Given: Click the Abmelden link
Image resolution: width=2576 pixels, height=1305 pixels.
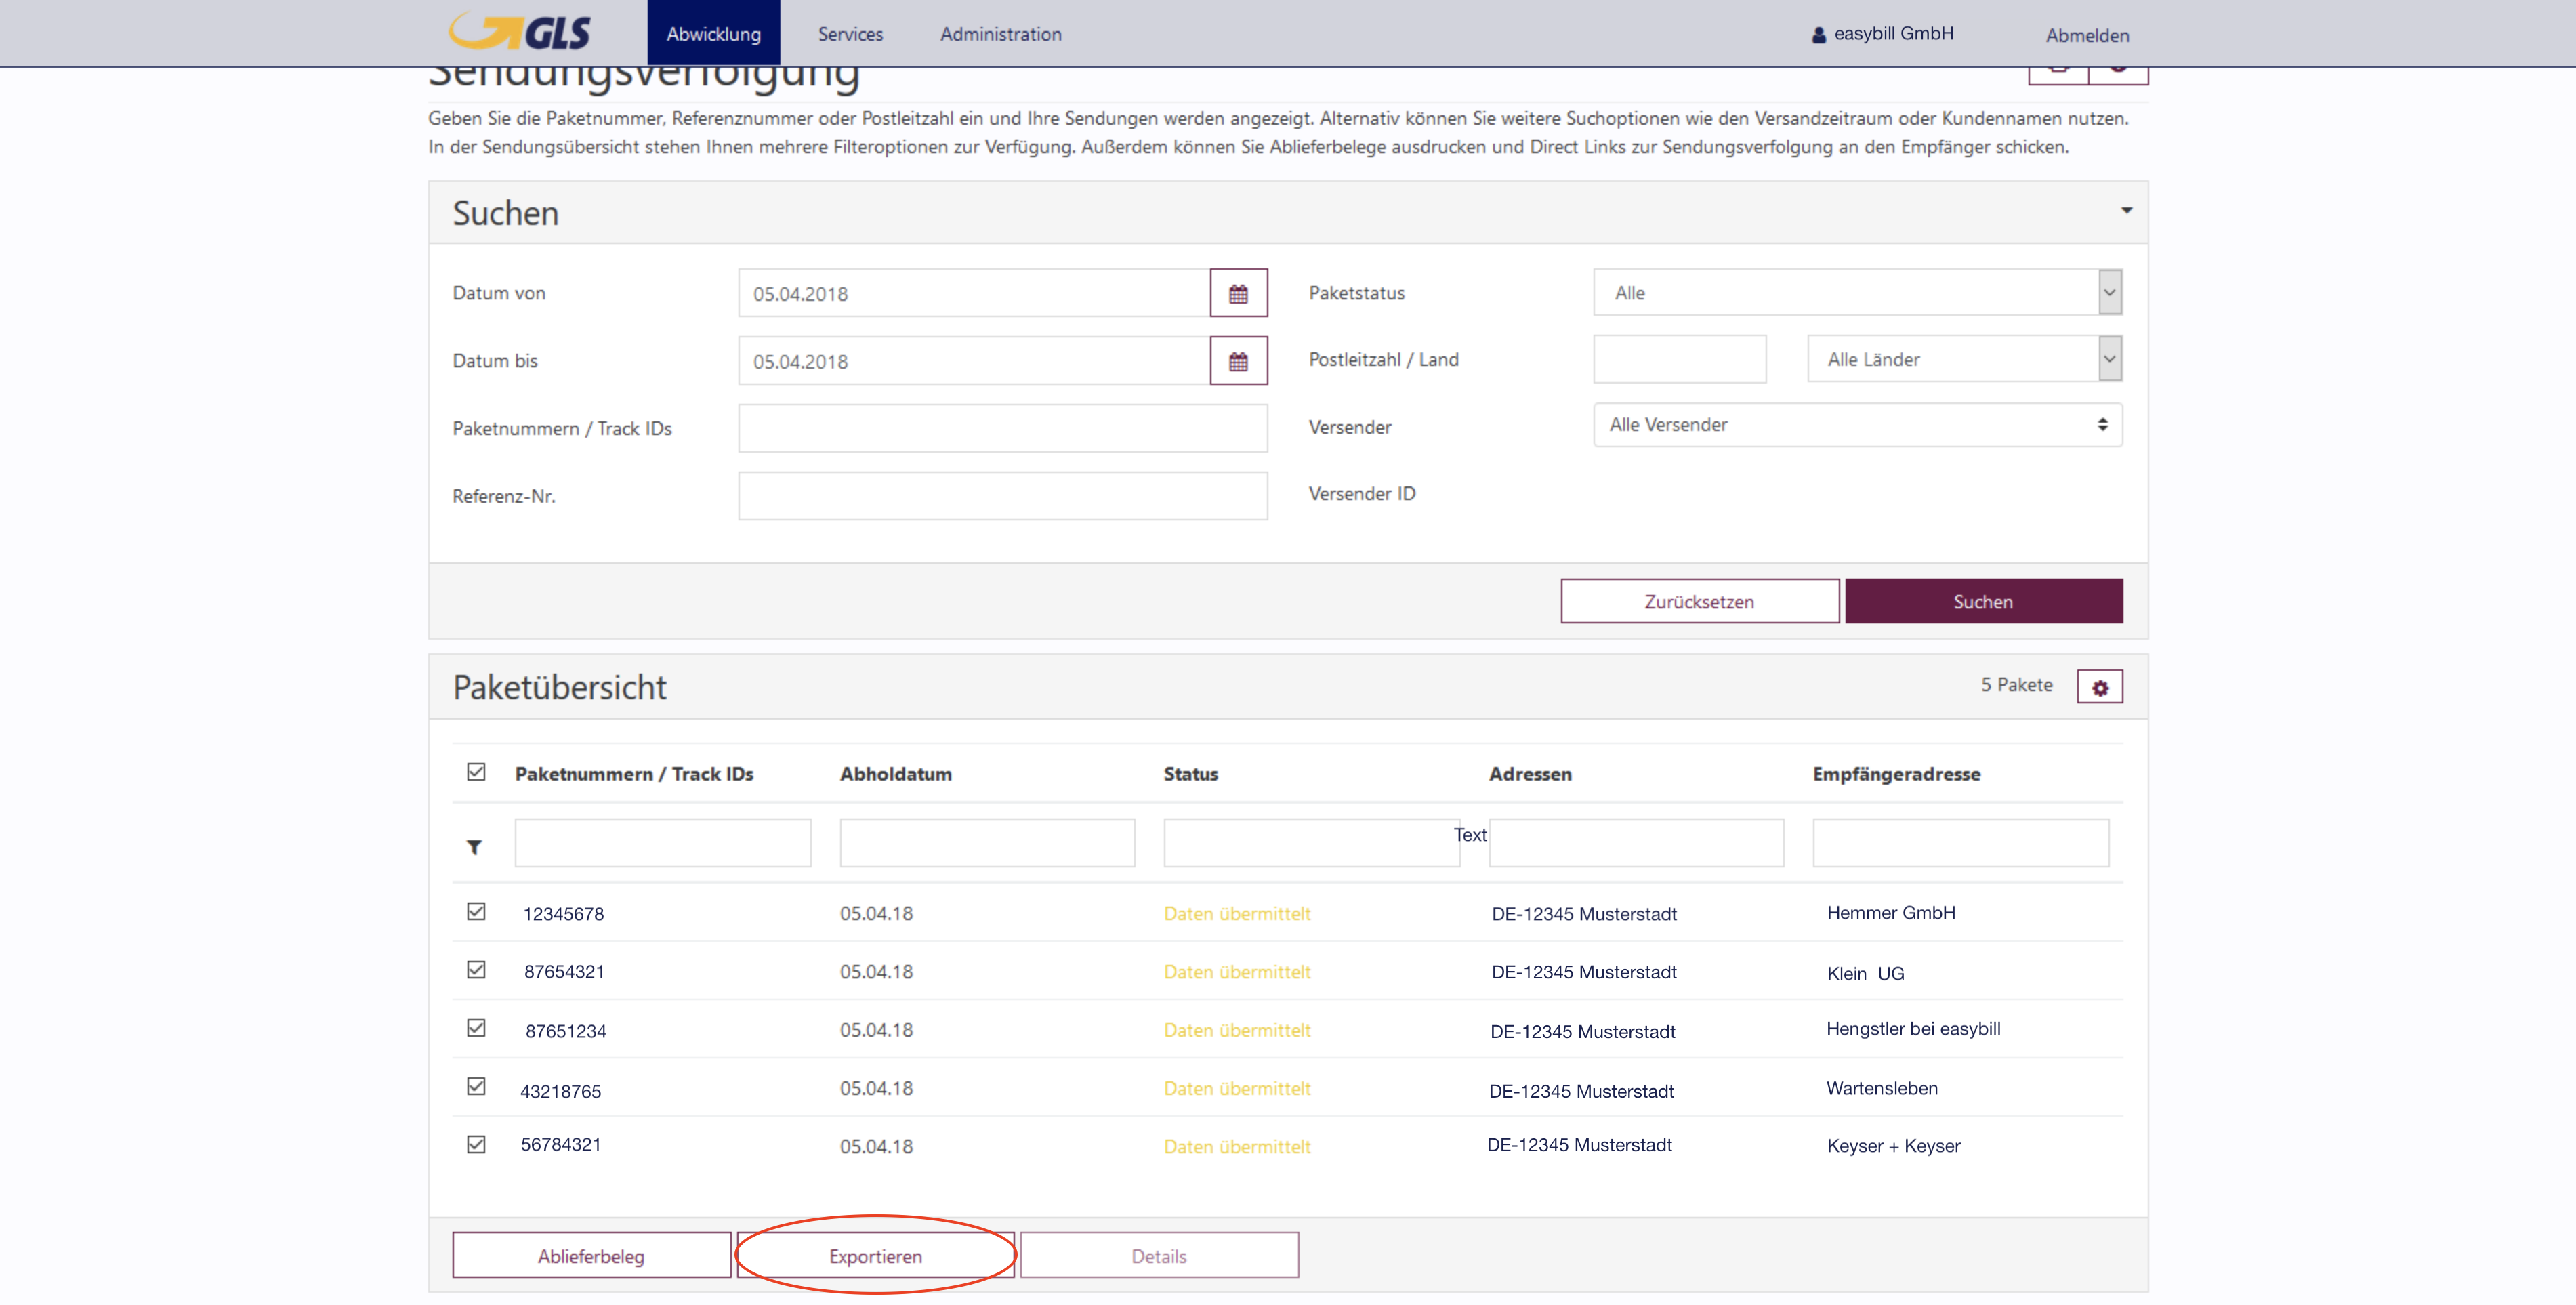Looking at the screenshot, I should 2087,35.
